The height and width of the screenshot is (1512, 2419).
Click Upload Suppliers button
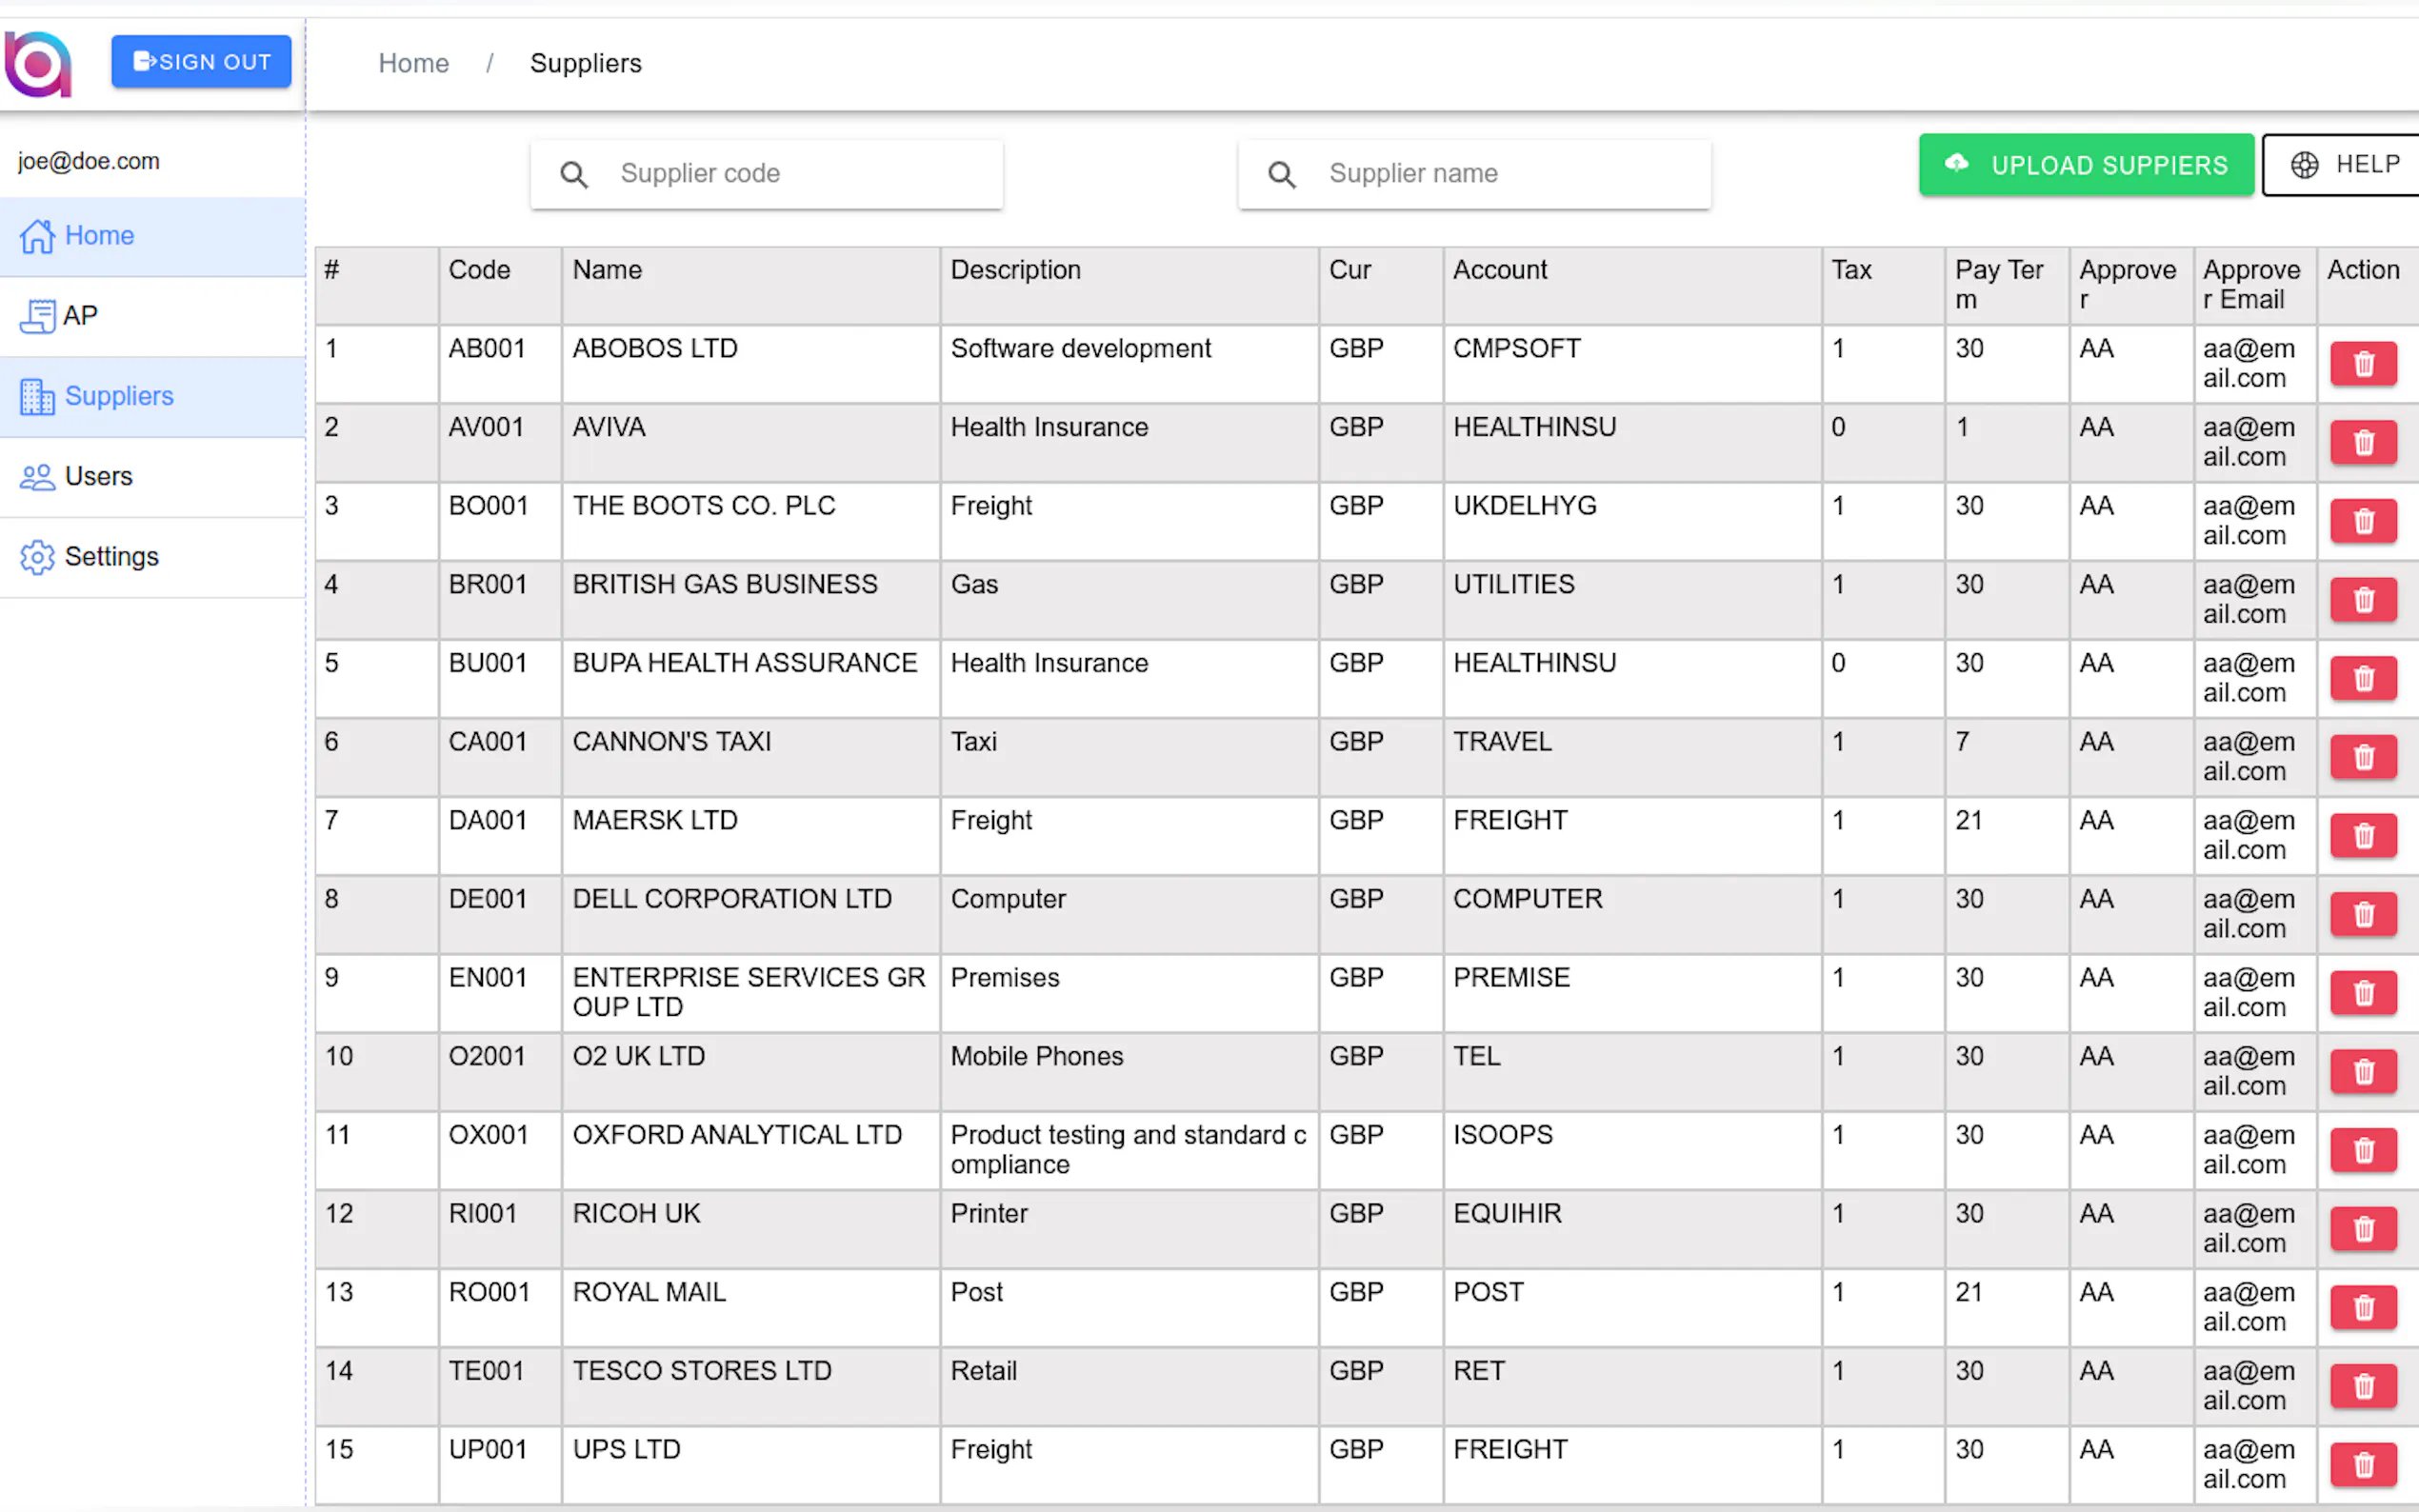pyautogui.click(x=2086, y=165)
